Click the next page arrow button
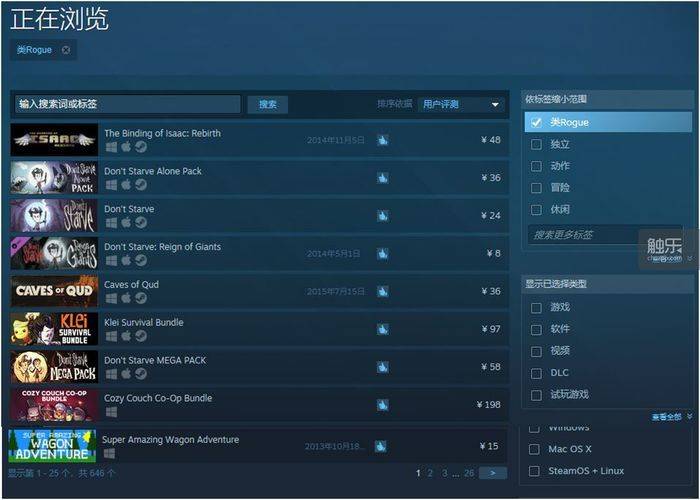 click(x=493, y=473)
